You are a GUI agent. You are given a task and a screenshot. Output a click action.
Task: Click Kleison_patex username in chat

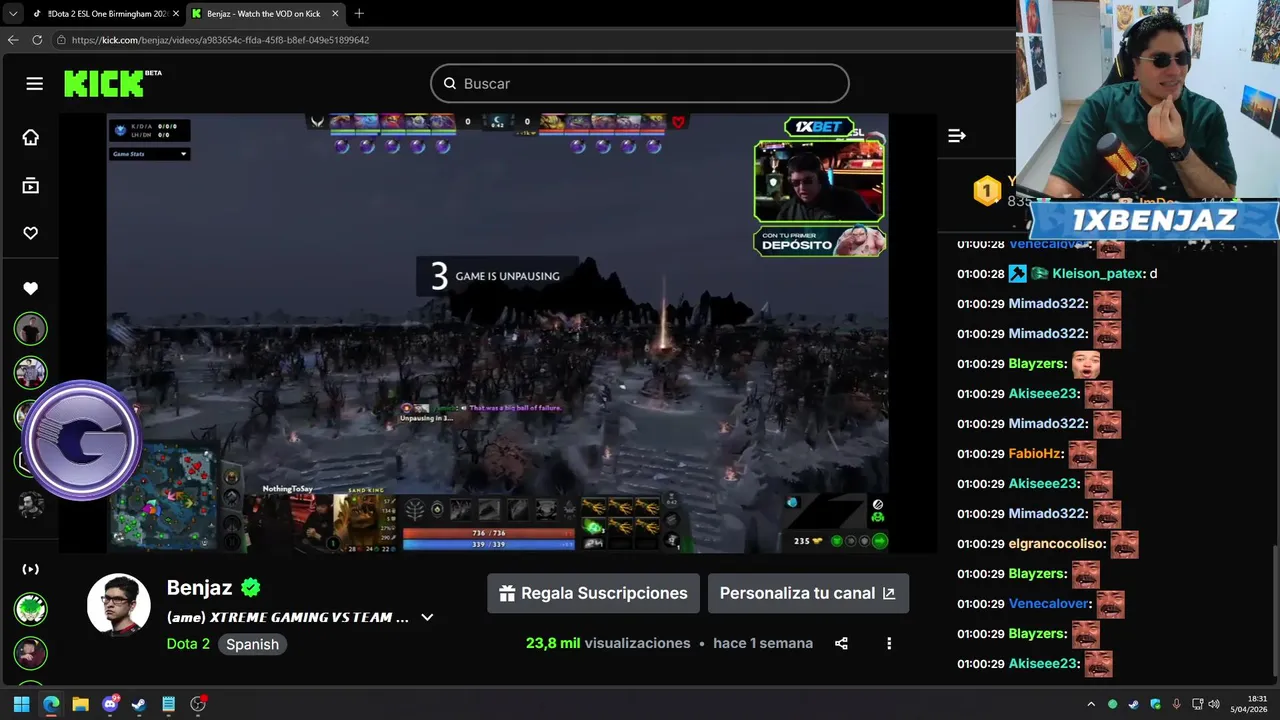(1098, 273)
